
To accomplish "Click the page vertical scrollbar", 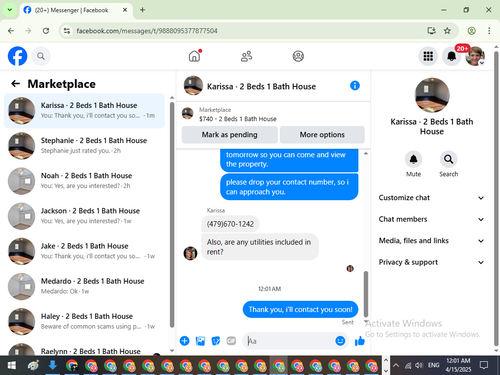I will 496,199.
